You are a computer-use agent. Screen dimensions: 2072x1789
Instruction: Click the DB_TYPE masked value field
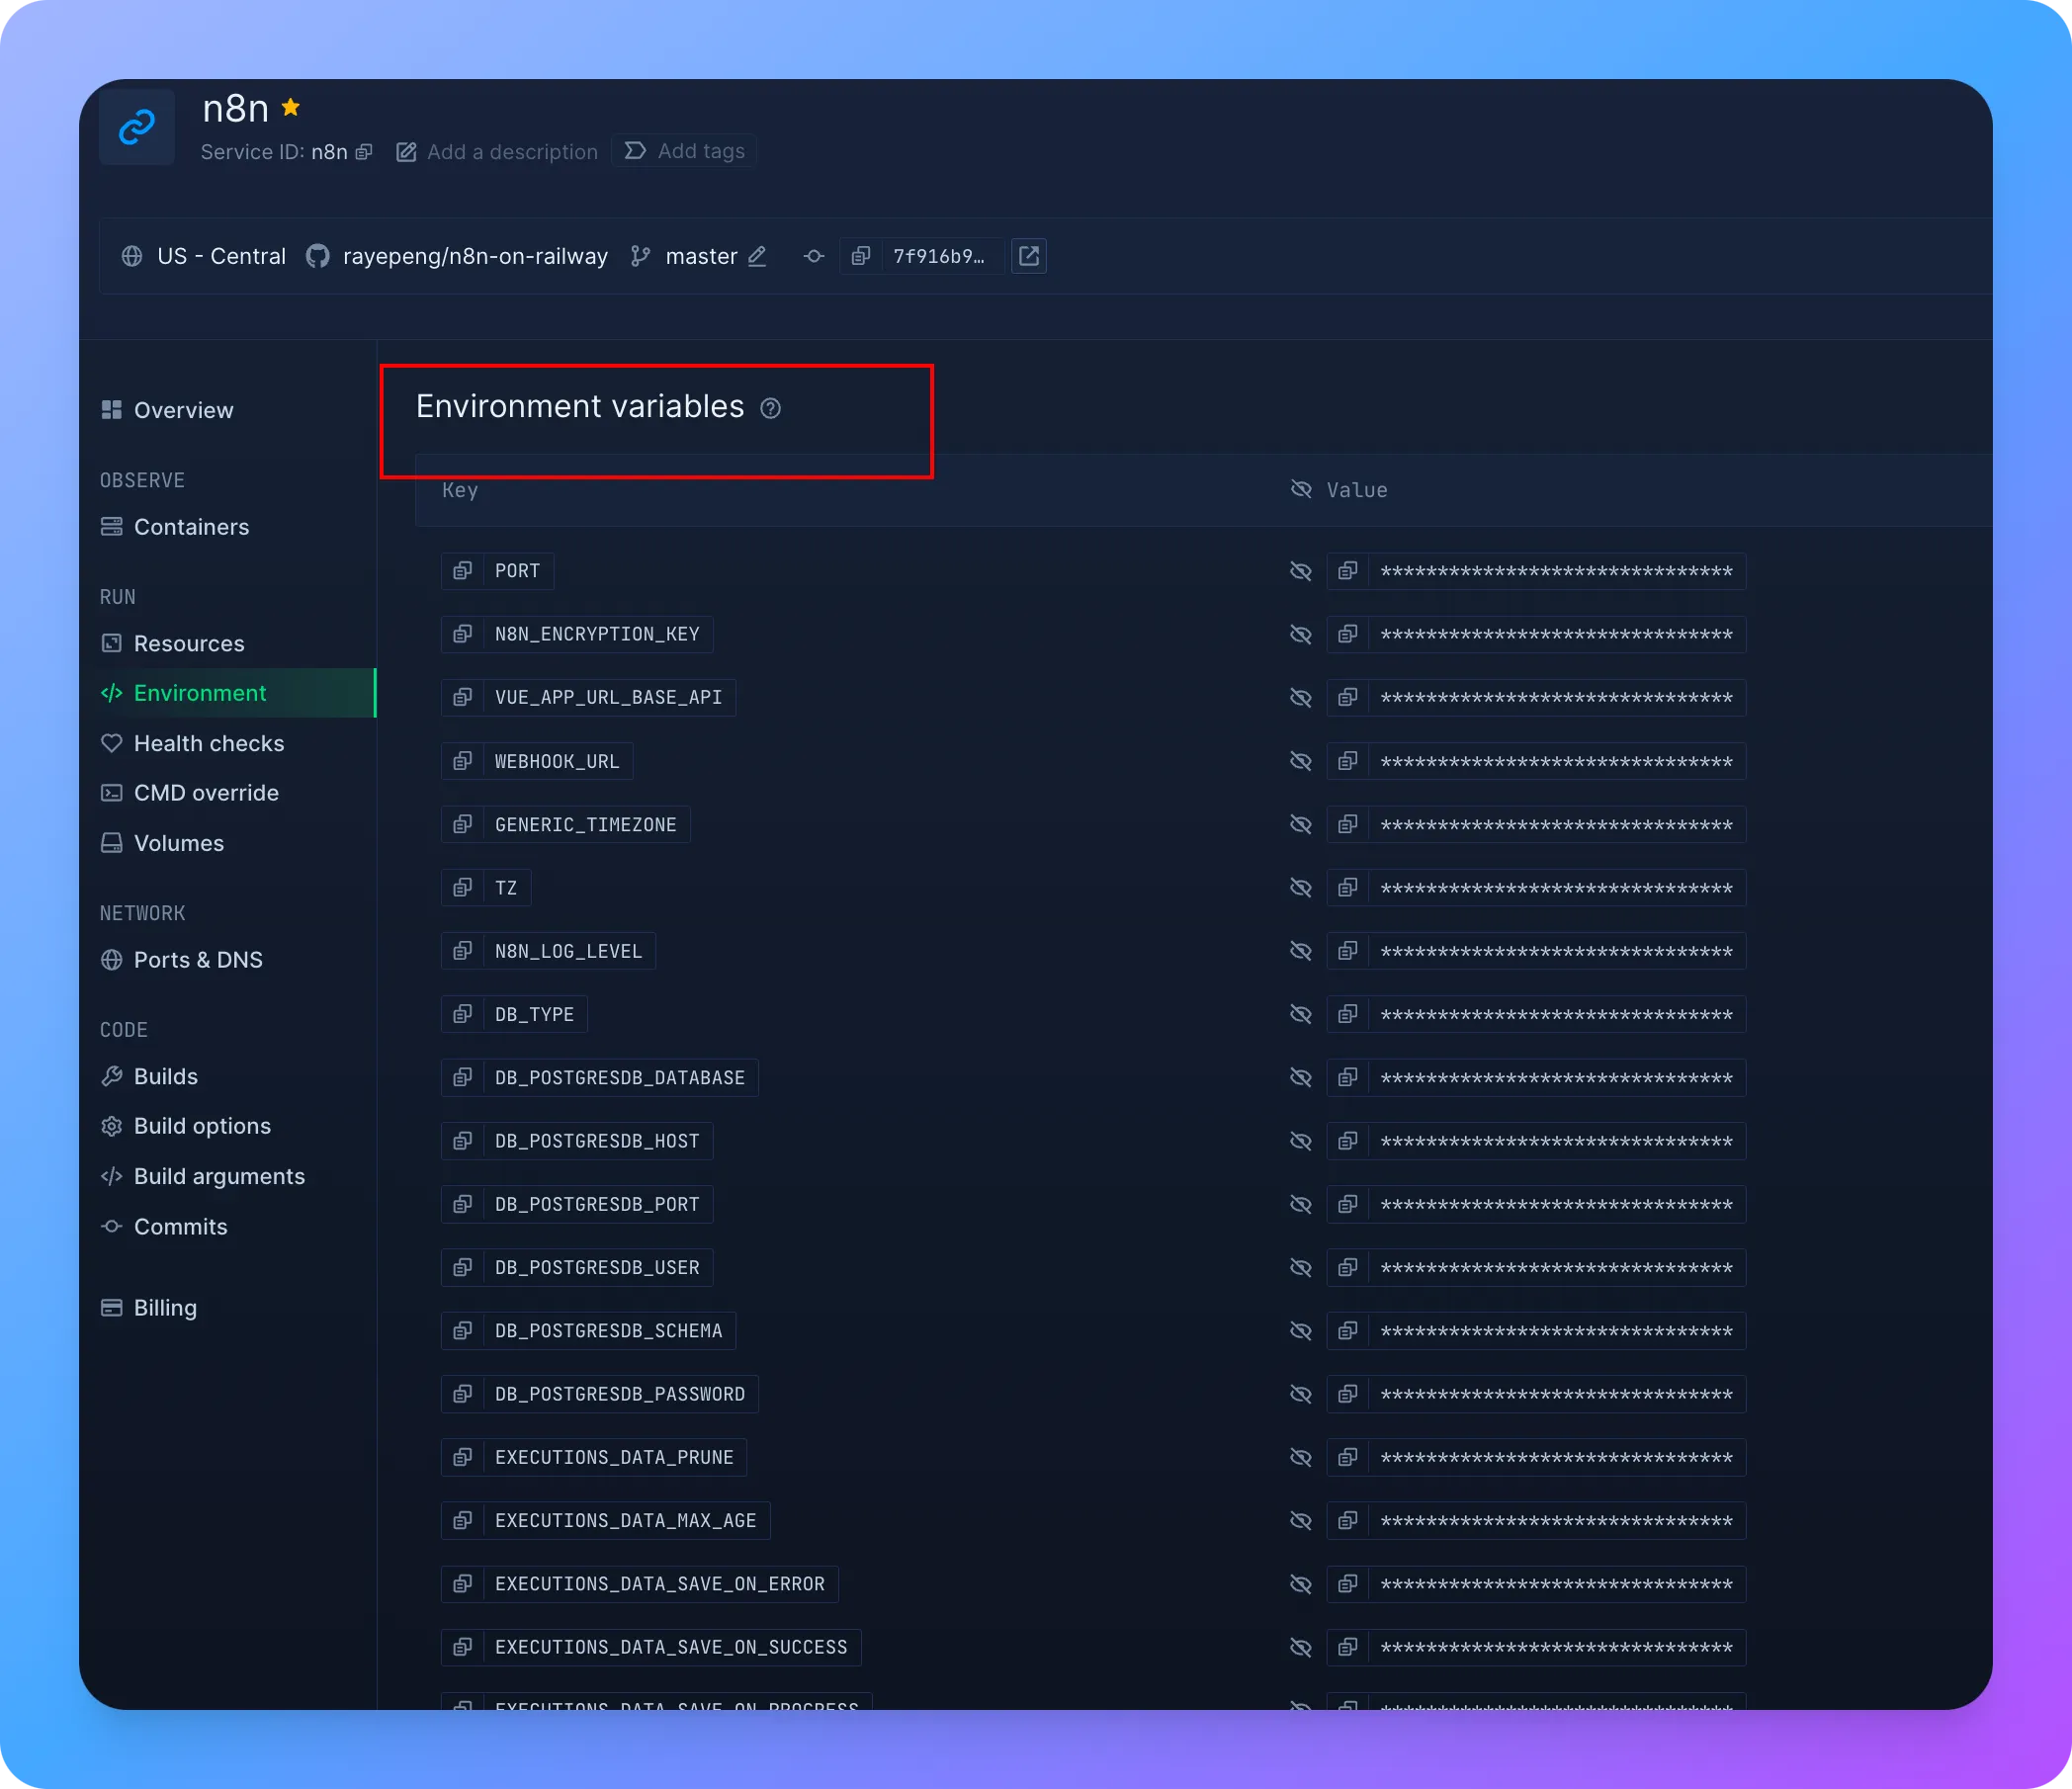[1557, 1014]
